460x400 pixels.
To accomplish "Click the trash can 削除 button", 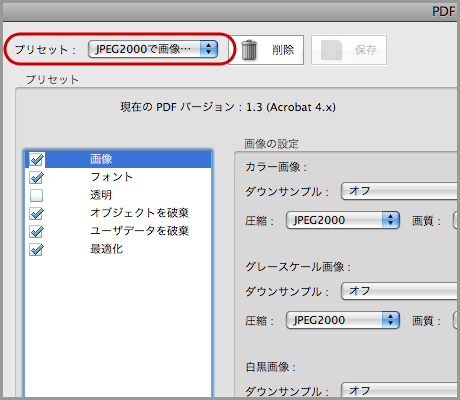I will 266,50.
